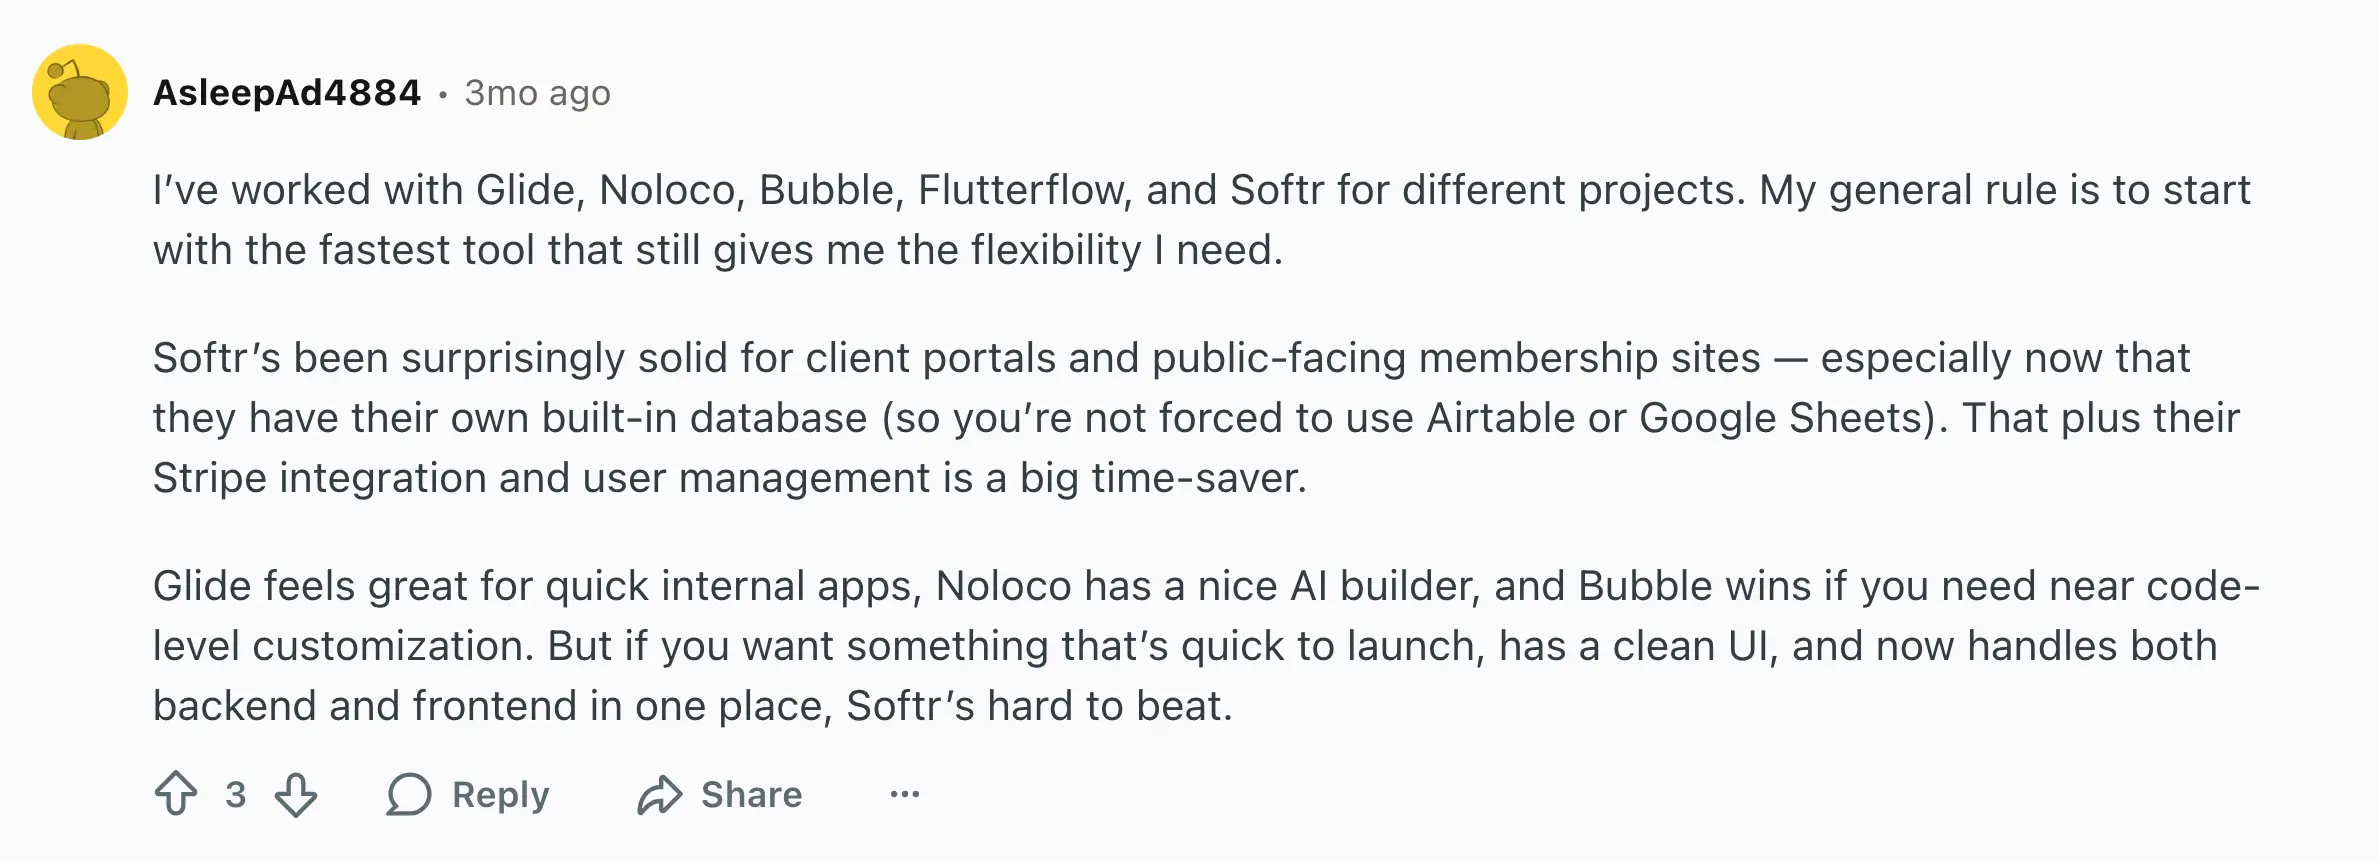Select the upvote arrow next to the count
Image resolution: width=2378 pixels, height=862 pixels.
tap(180, 794)
